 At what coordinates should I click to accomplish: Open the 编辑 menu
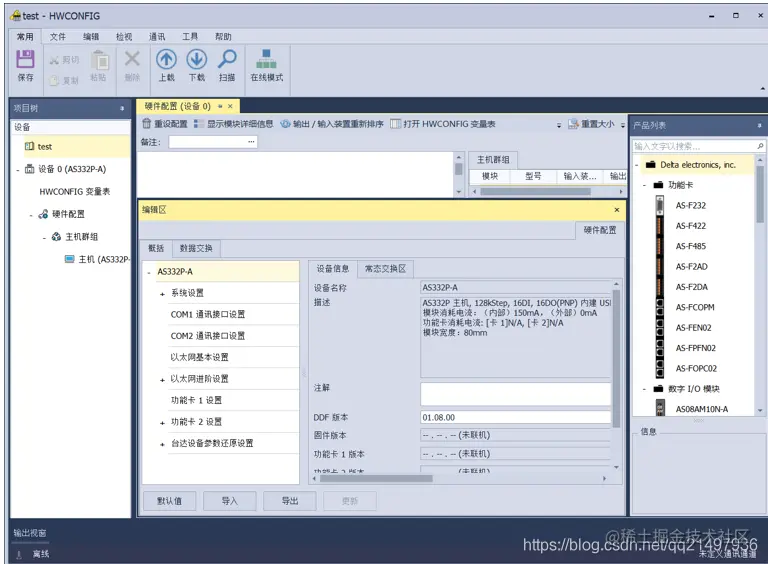(x=91, y=37)
